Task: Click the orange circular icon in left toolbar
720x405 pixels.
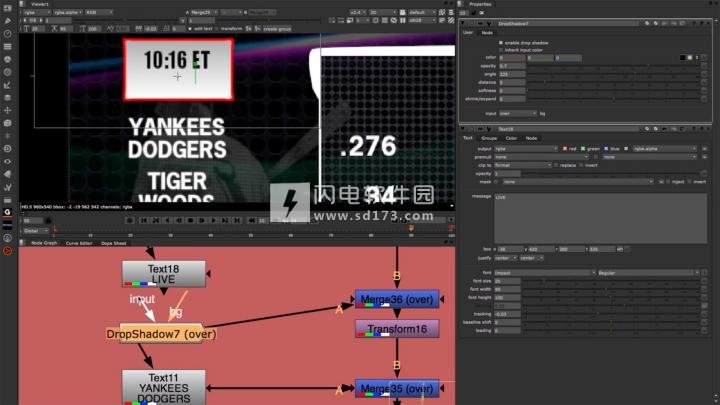Action: click(x=7, y=251)
